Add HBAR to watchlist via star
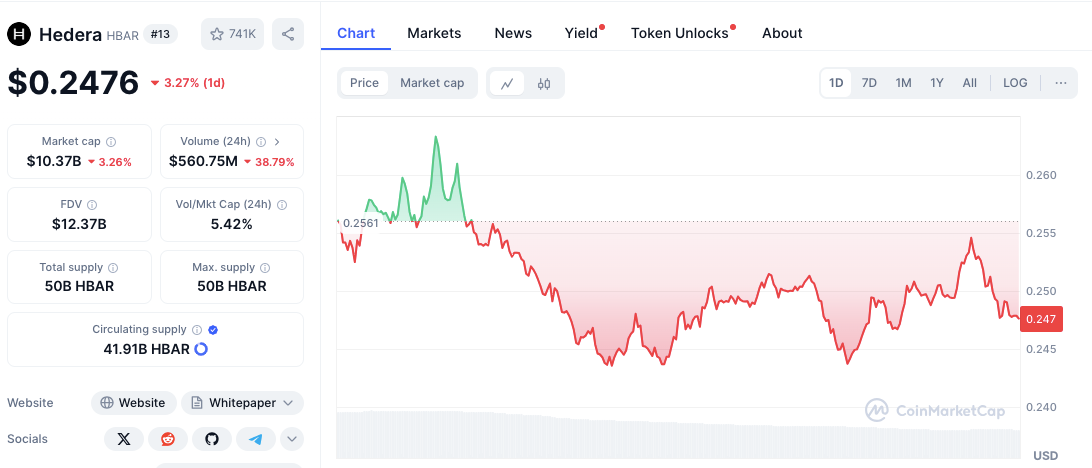 (x=232, y=34)
